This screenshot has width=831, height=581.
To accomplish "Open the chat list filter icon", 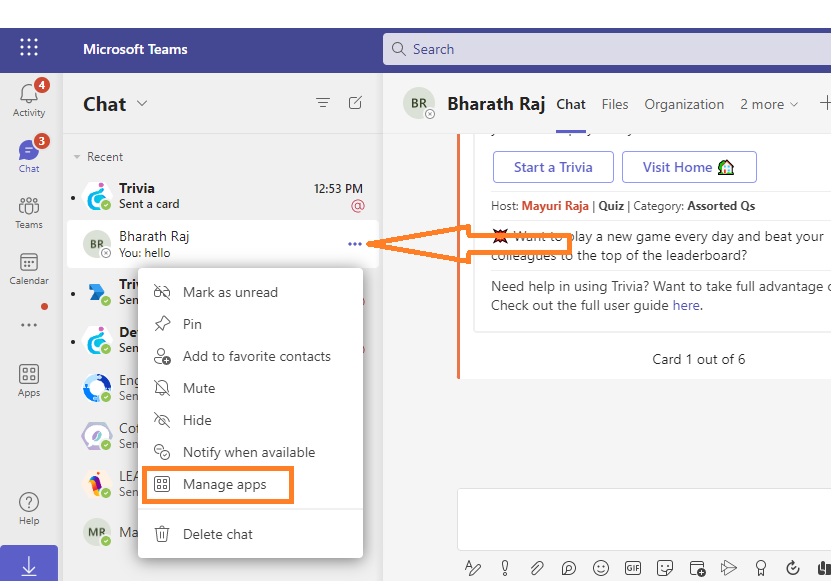I will pyautogui.click(x=323, y=102).
